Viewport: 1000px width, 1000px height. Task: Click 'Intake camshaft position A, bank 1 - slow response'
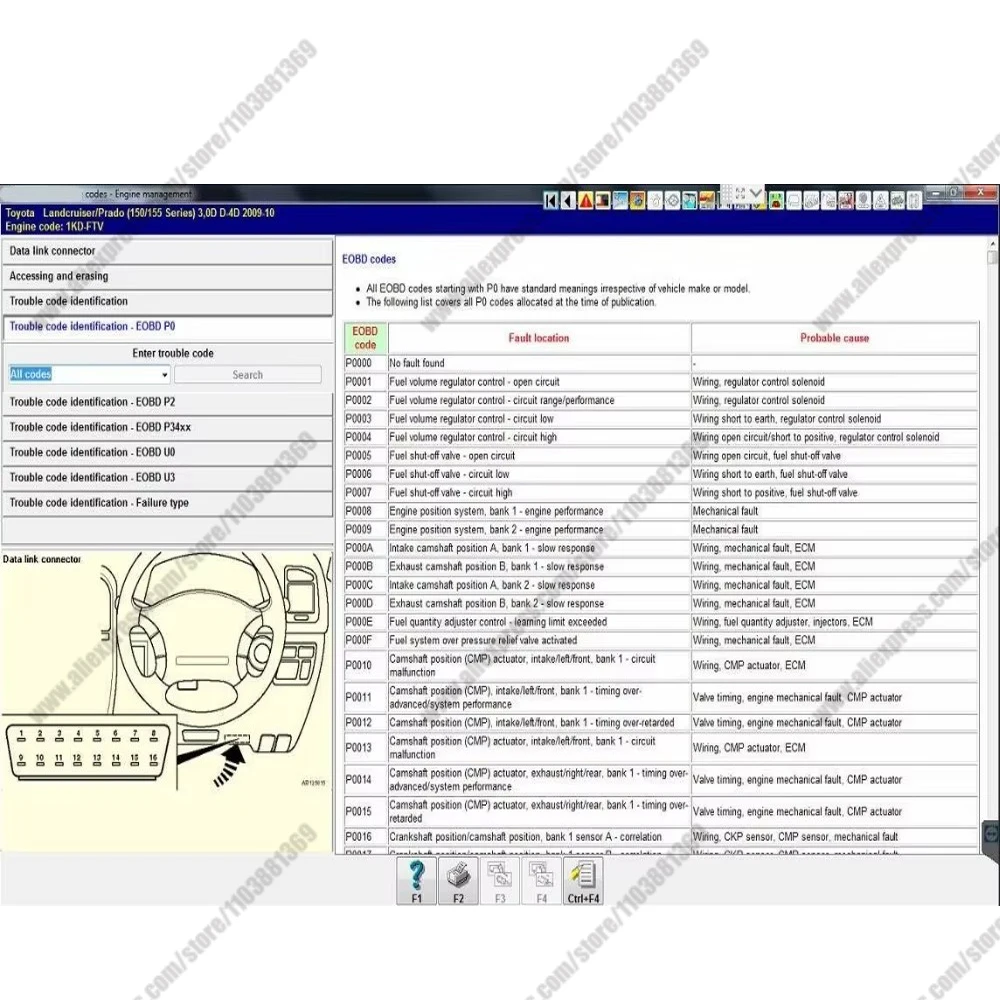click(x=492, y=548)
